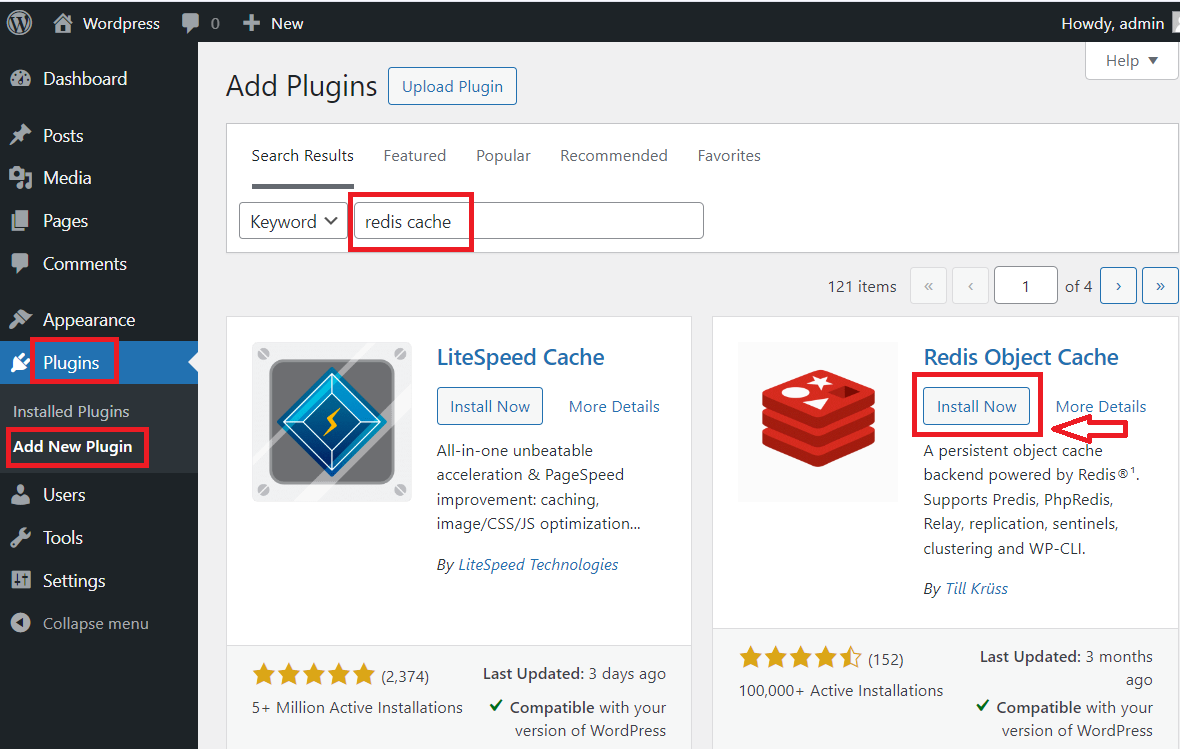
Task: Open the Howdy, admin account menu
Action: point(1113,23)
